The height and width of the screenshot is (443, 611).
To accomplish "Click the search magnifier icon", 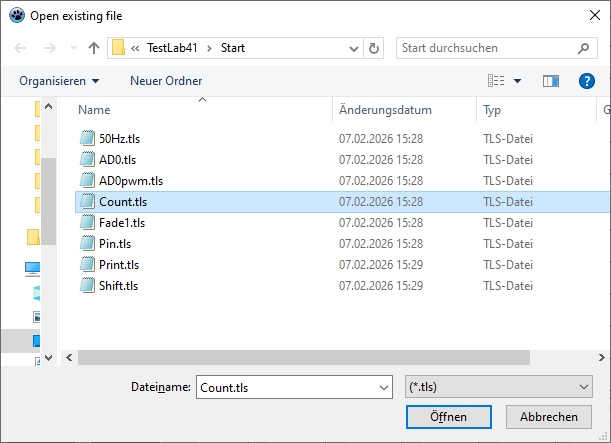I will click(x=584, y=48).
